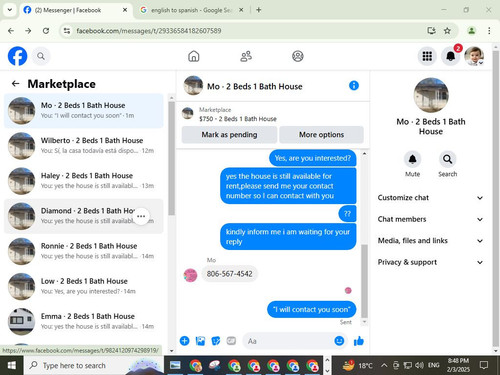Open clock showing 8:48 PM

458,365
